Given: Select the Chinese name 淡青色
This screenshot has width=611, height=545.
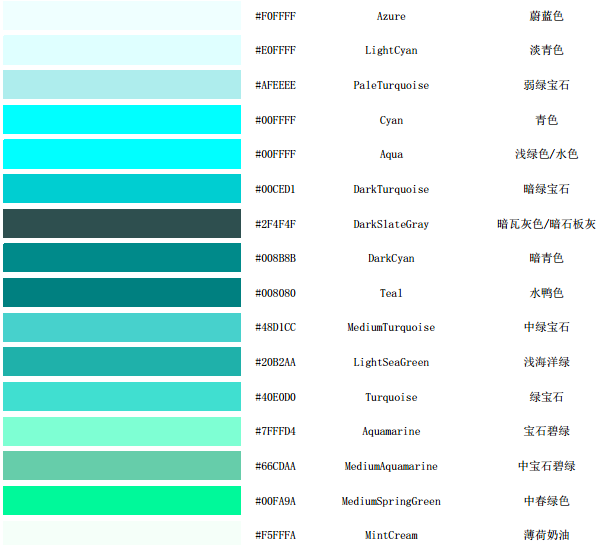Looking at the screenshot, I should pos(546,50).
